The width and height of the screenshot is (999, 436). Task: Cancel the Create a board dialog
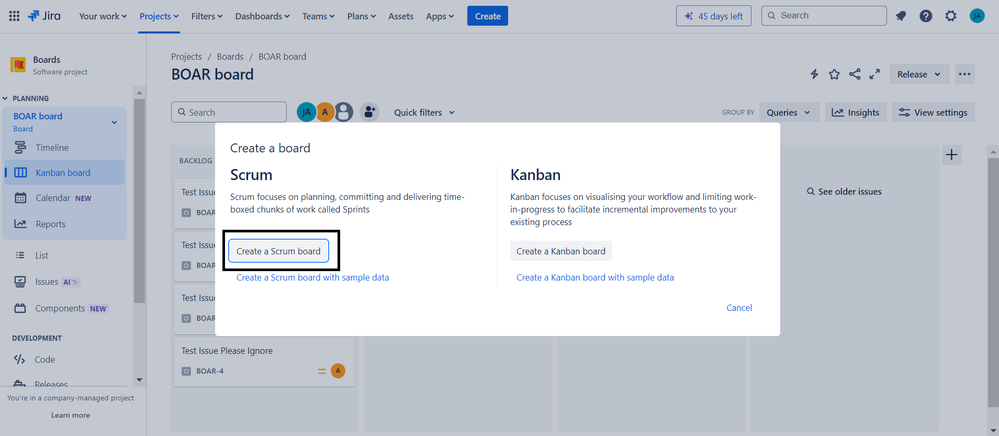[739, 308]
